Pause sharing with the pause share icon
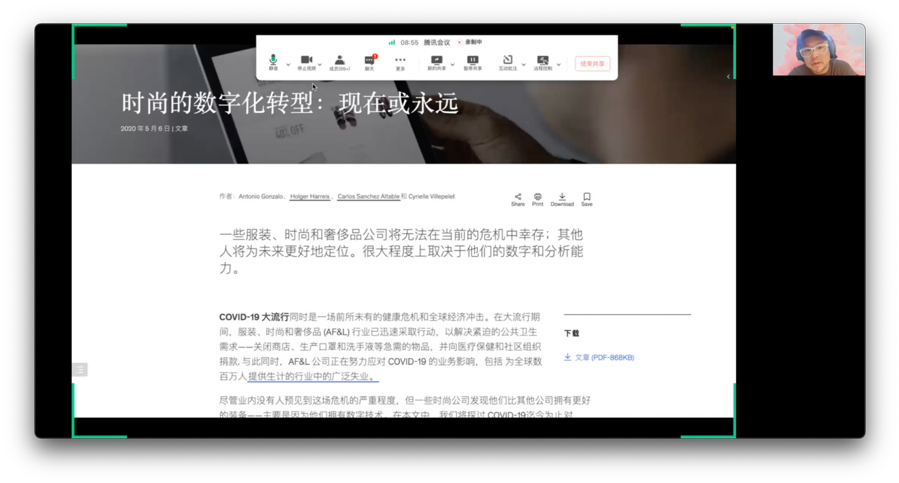This screenshot has width=899, height=483. [x=472, y=62]
